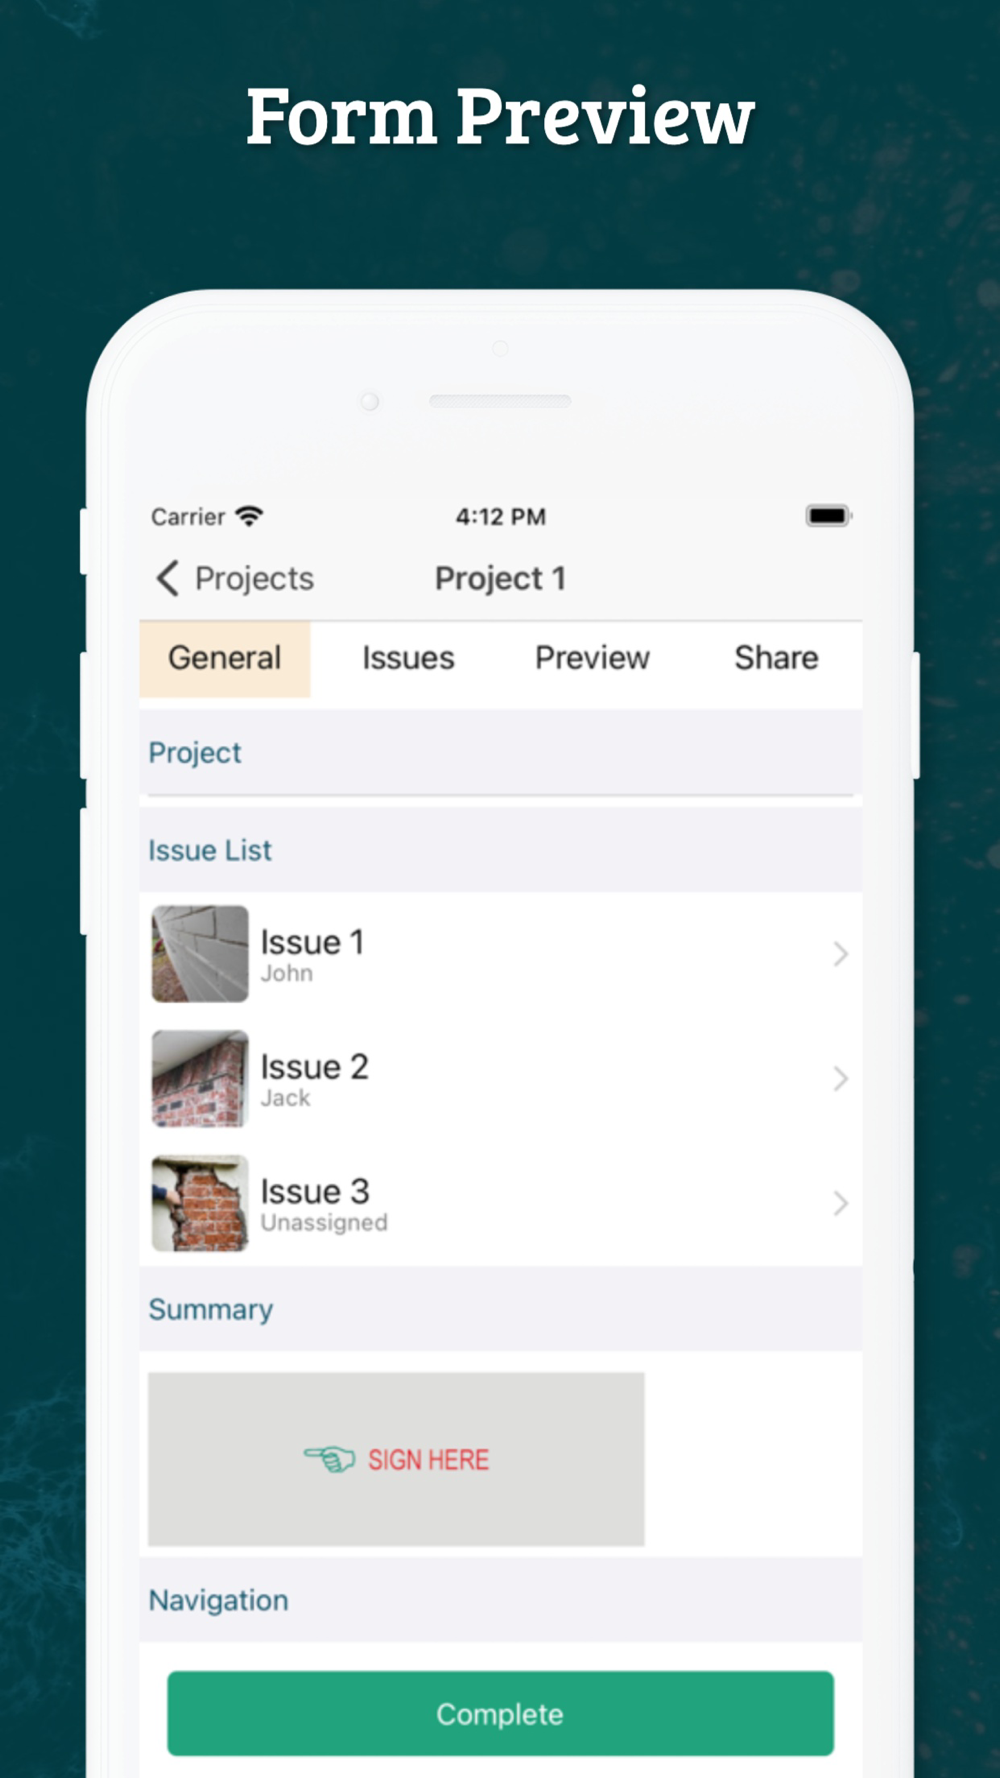Expand Issue 3 using its right chevron
1000x1778 pixels.
click(840, 1203)
